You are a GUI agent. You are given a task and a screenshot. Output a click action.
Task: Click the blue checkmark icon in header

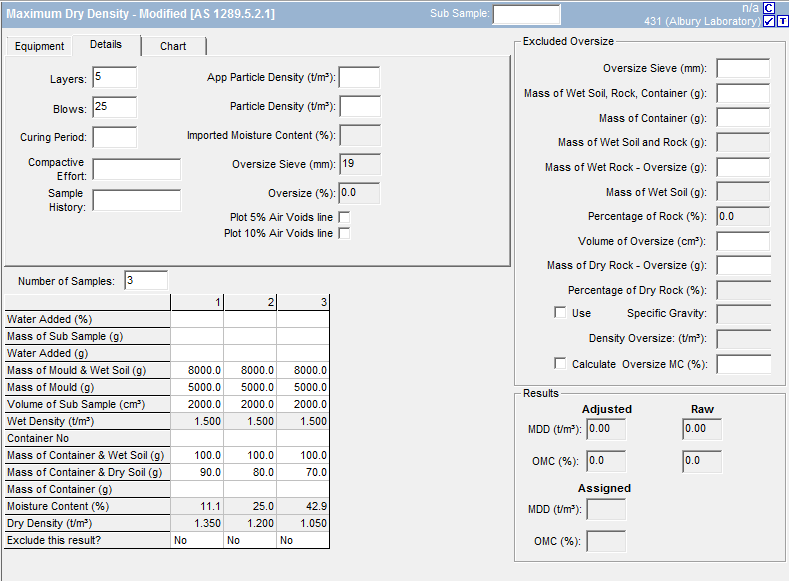coord(769,22)
